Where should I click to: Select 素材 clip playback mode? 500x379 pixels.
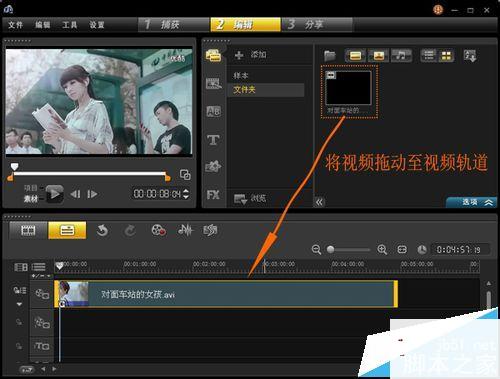click(31, 199)
